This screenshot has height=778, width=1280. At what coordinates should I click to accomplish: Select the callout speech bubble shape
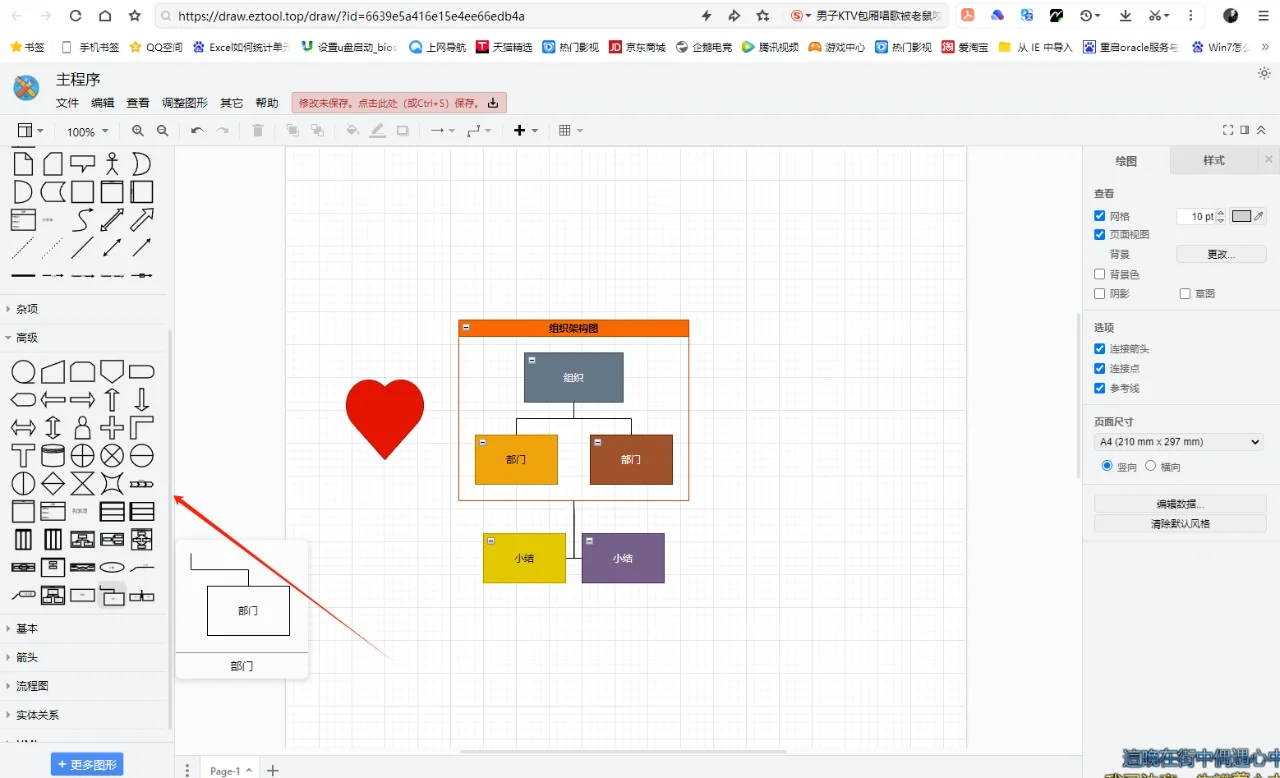click(82, 163)
